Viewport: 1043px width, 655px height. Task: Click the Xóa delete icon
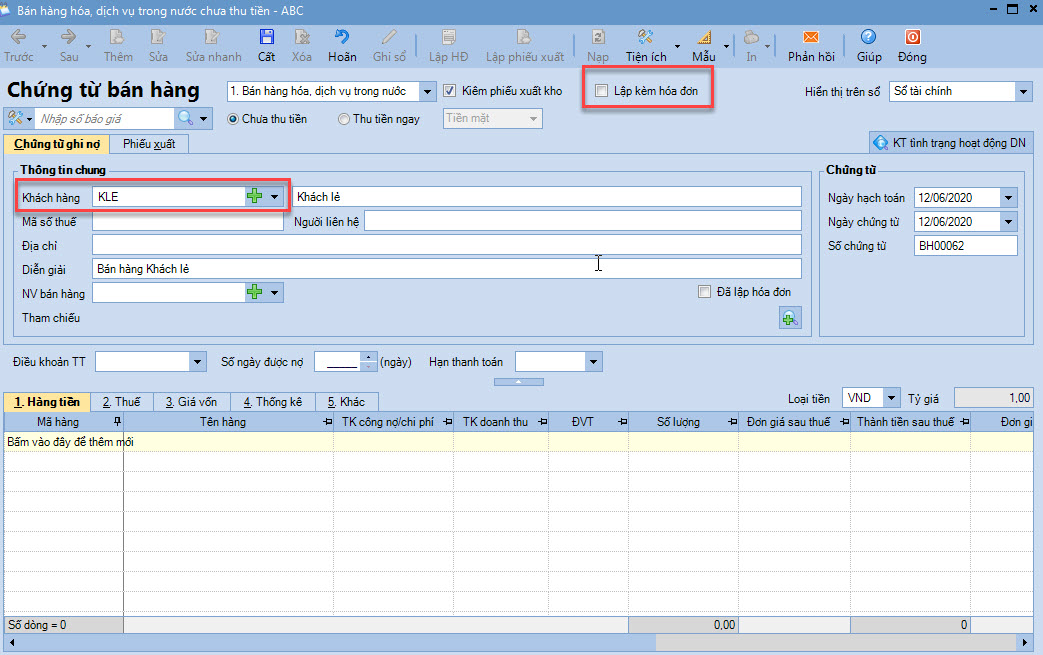(x=302, y=37)
